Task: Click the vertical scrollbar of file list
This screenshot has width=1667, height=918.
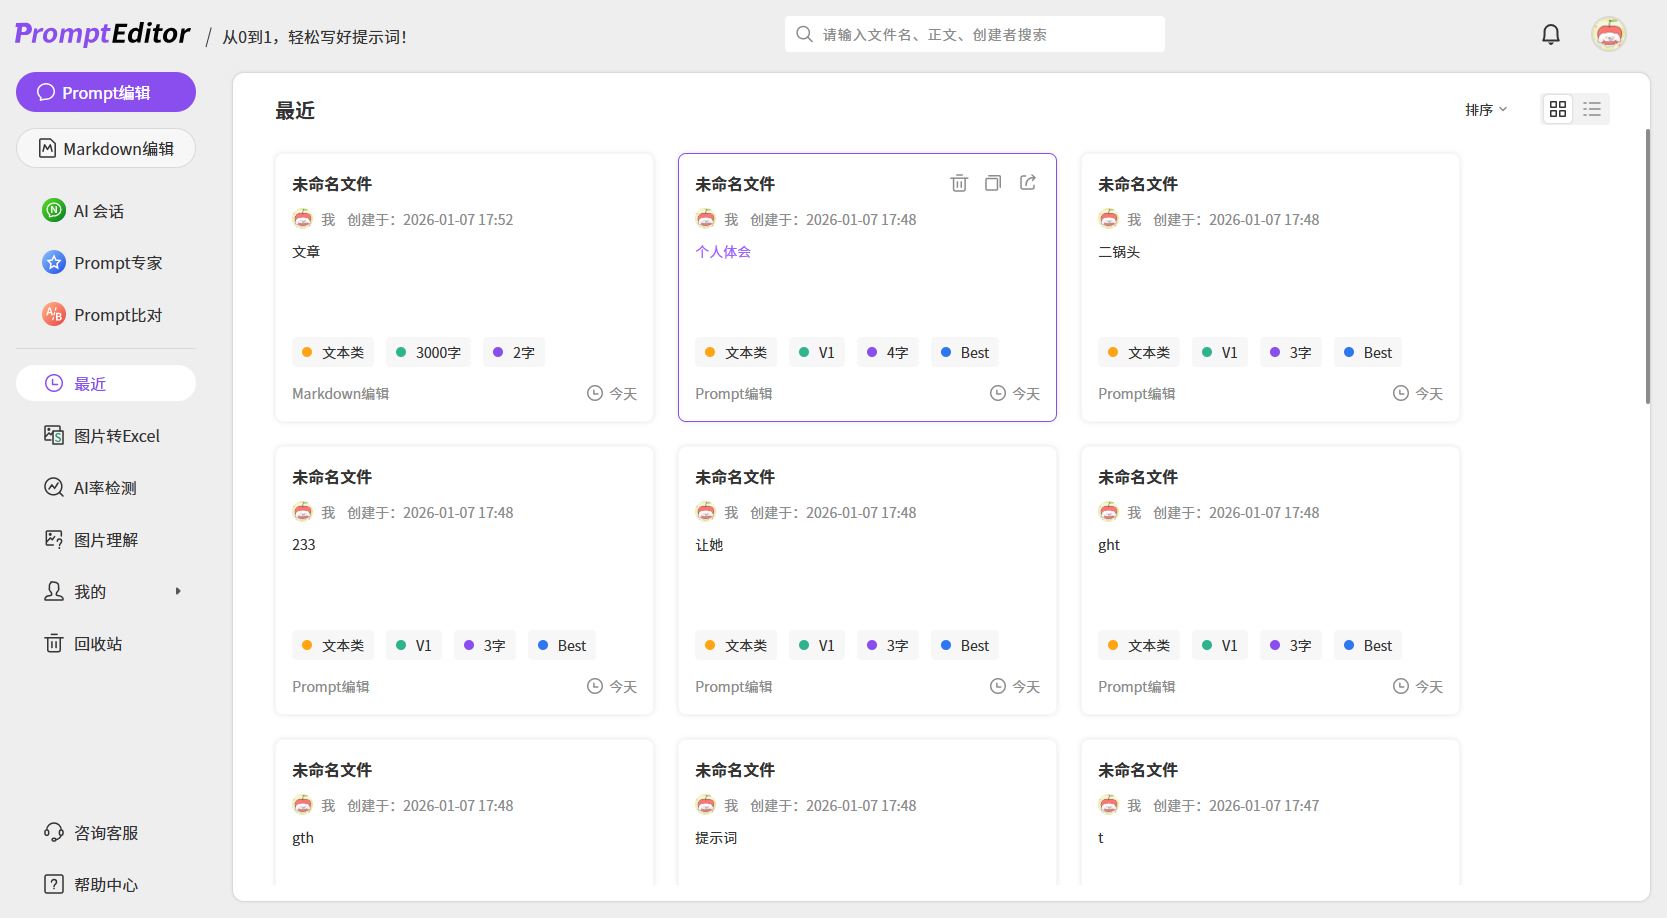Action: [1647, 267]
